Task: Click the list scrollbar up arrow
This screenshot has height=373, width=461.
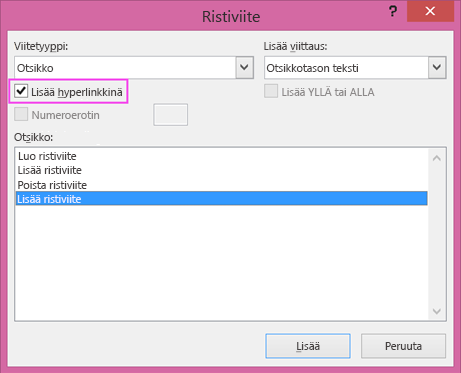Action: click(x=437, y=158)
